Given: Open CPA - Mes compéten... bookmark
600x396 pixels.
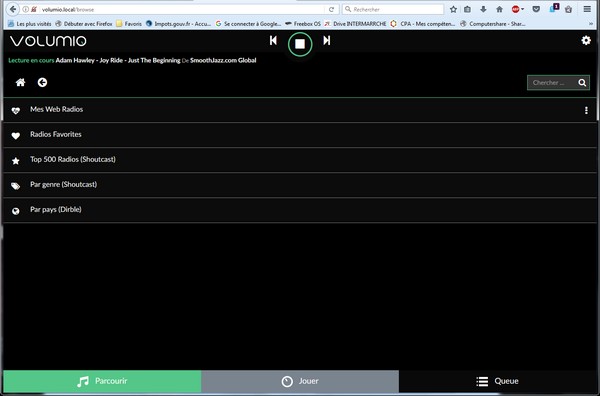Looking at the screenshot, I should [423, 24].
